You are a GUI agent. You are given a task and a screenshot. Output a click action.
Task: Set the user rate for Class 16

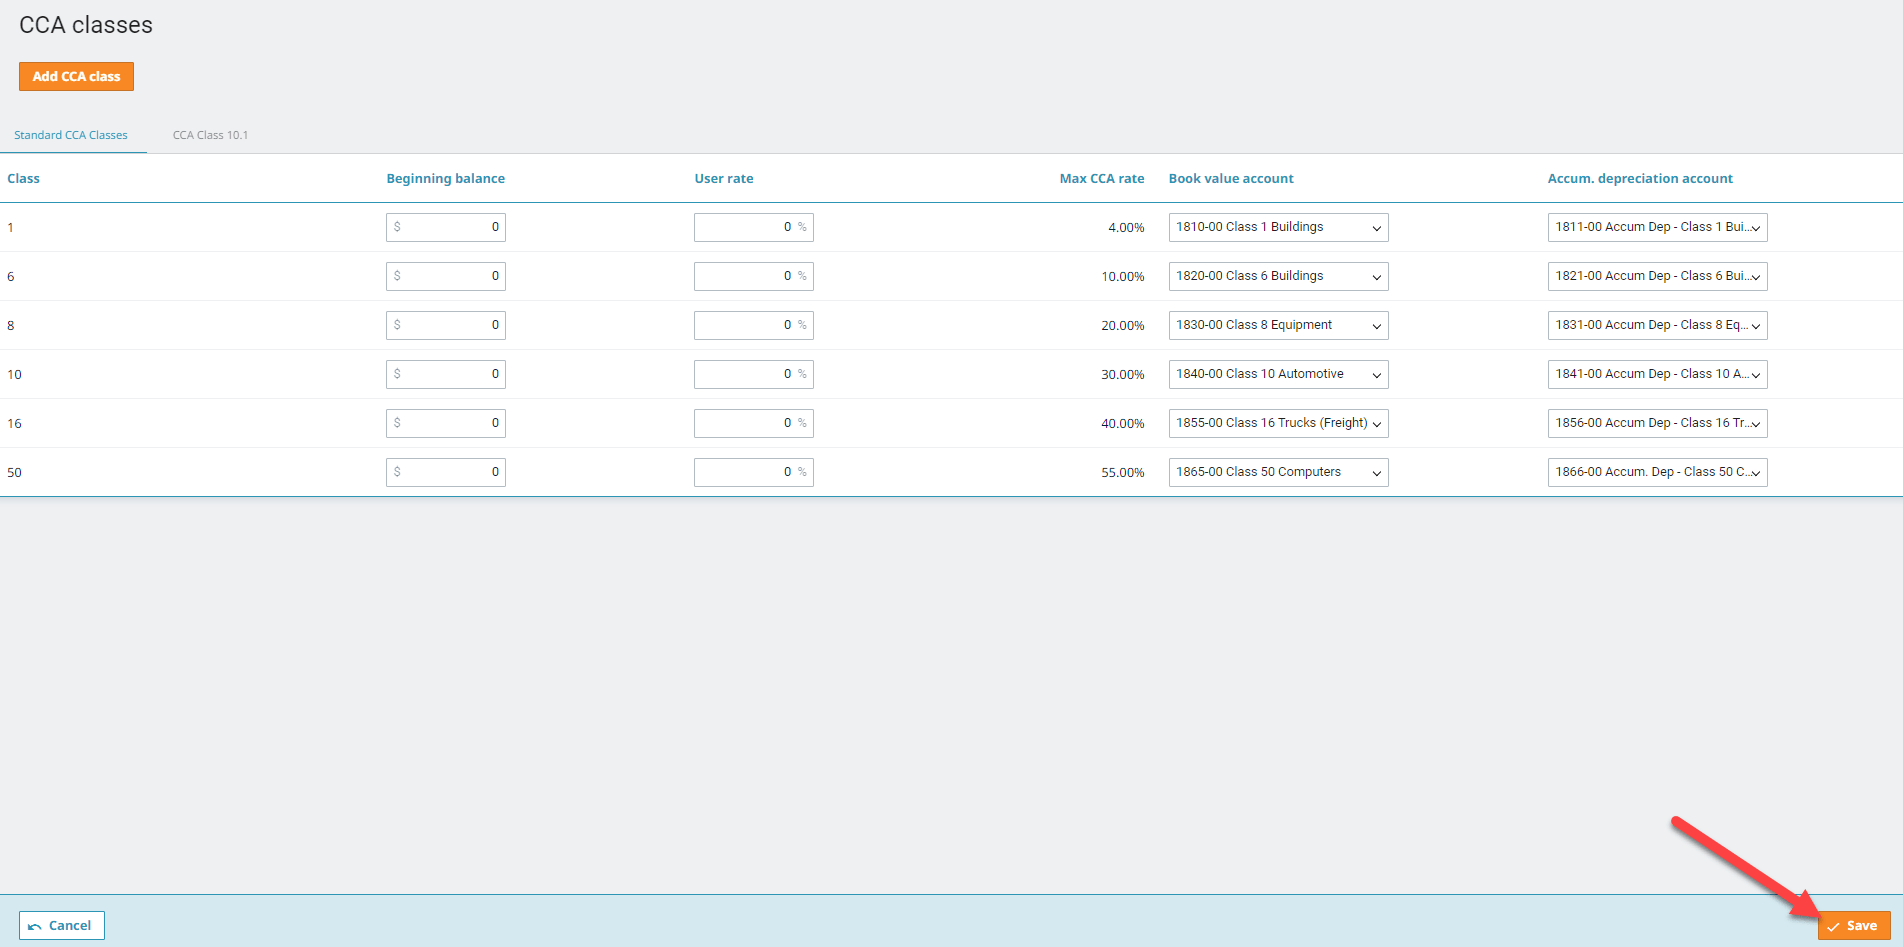coord(754,423)
